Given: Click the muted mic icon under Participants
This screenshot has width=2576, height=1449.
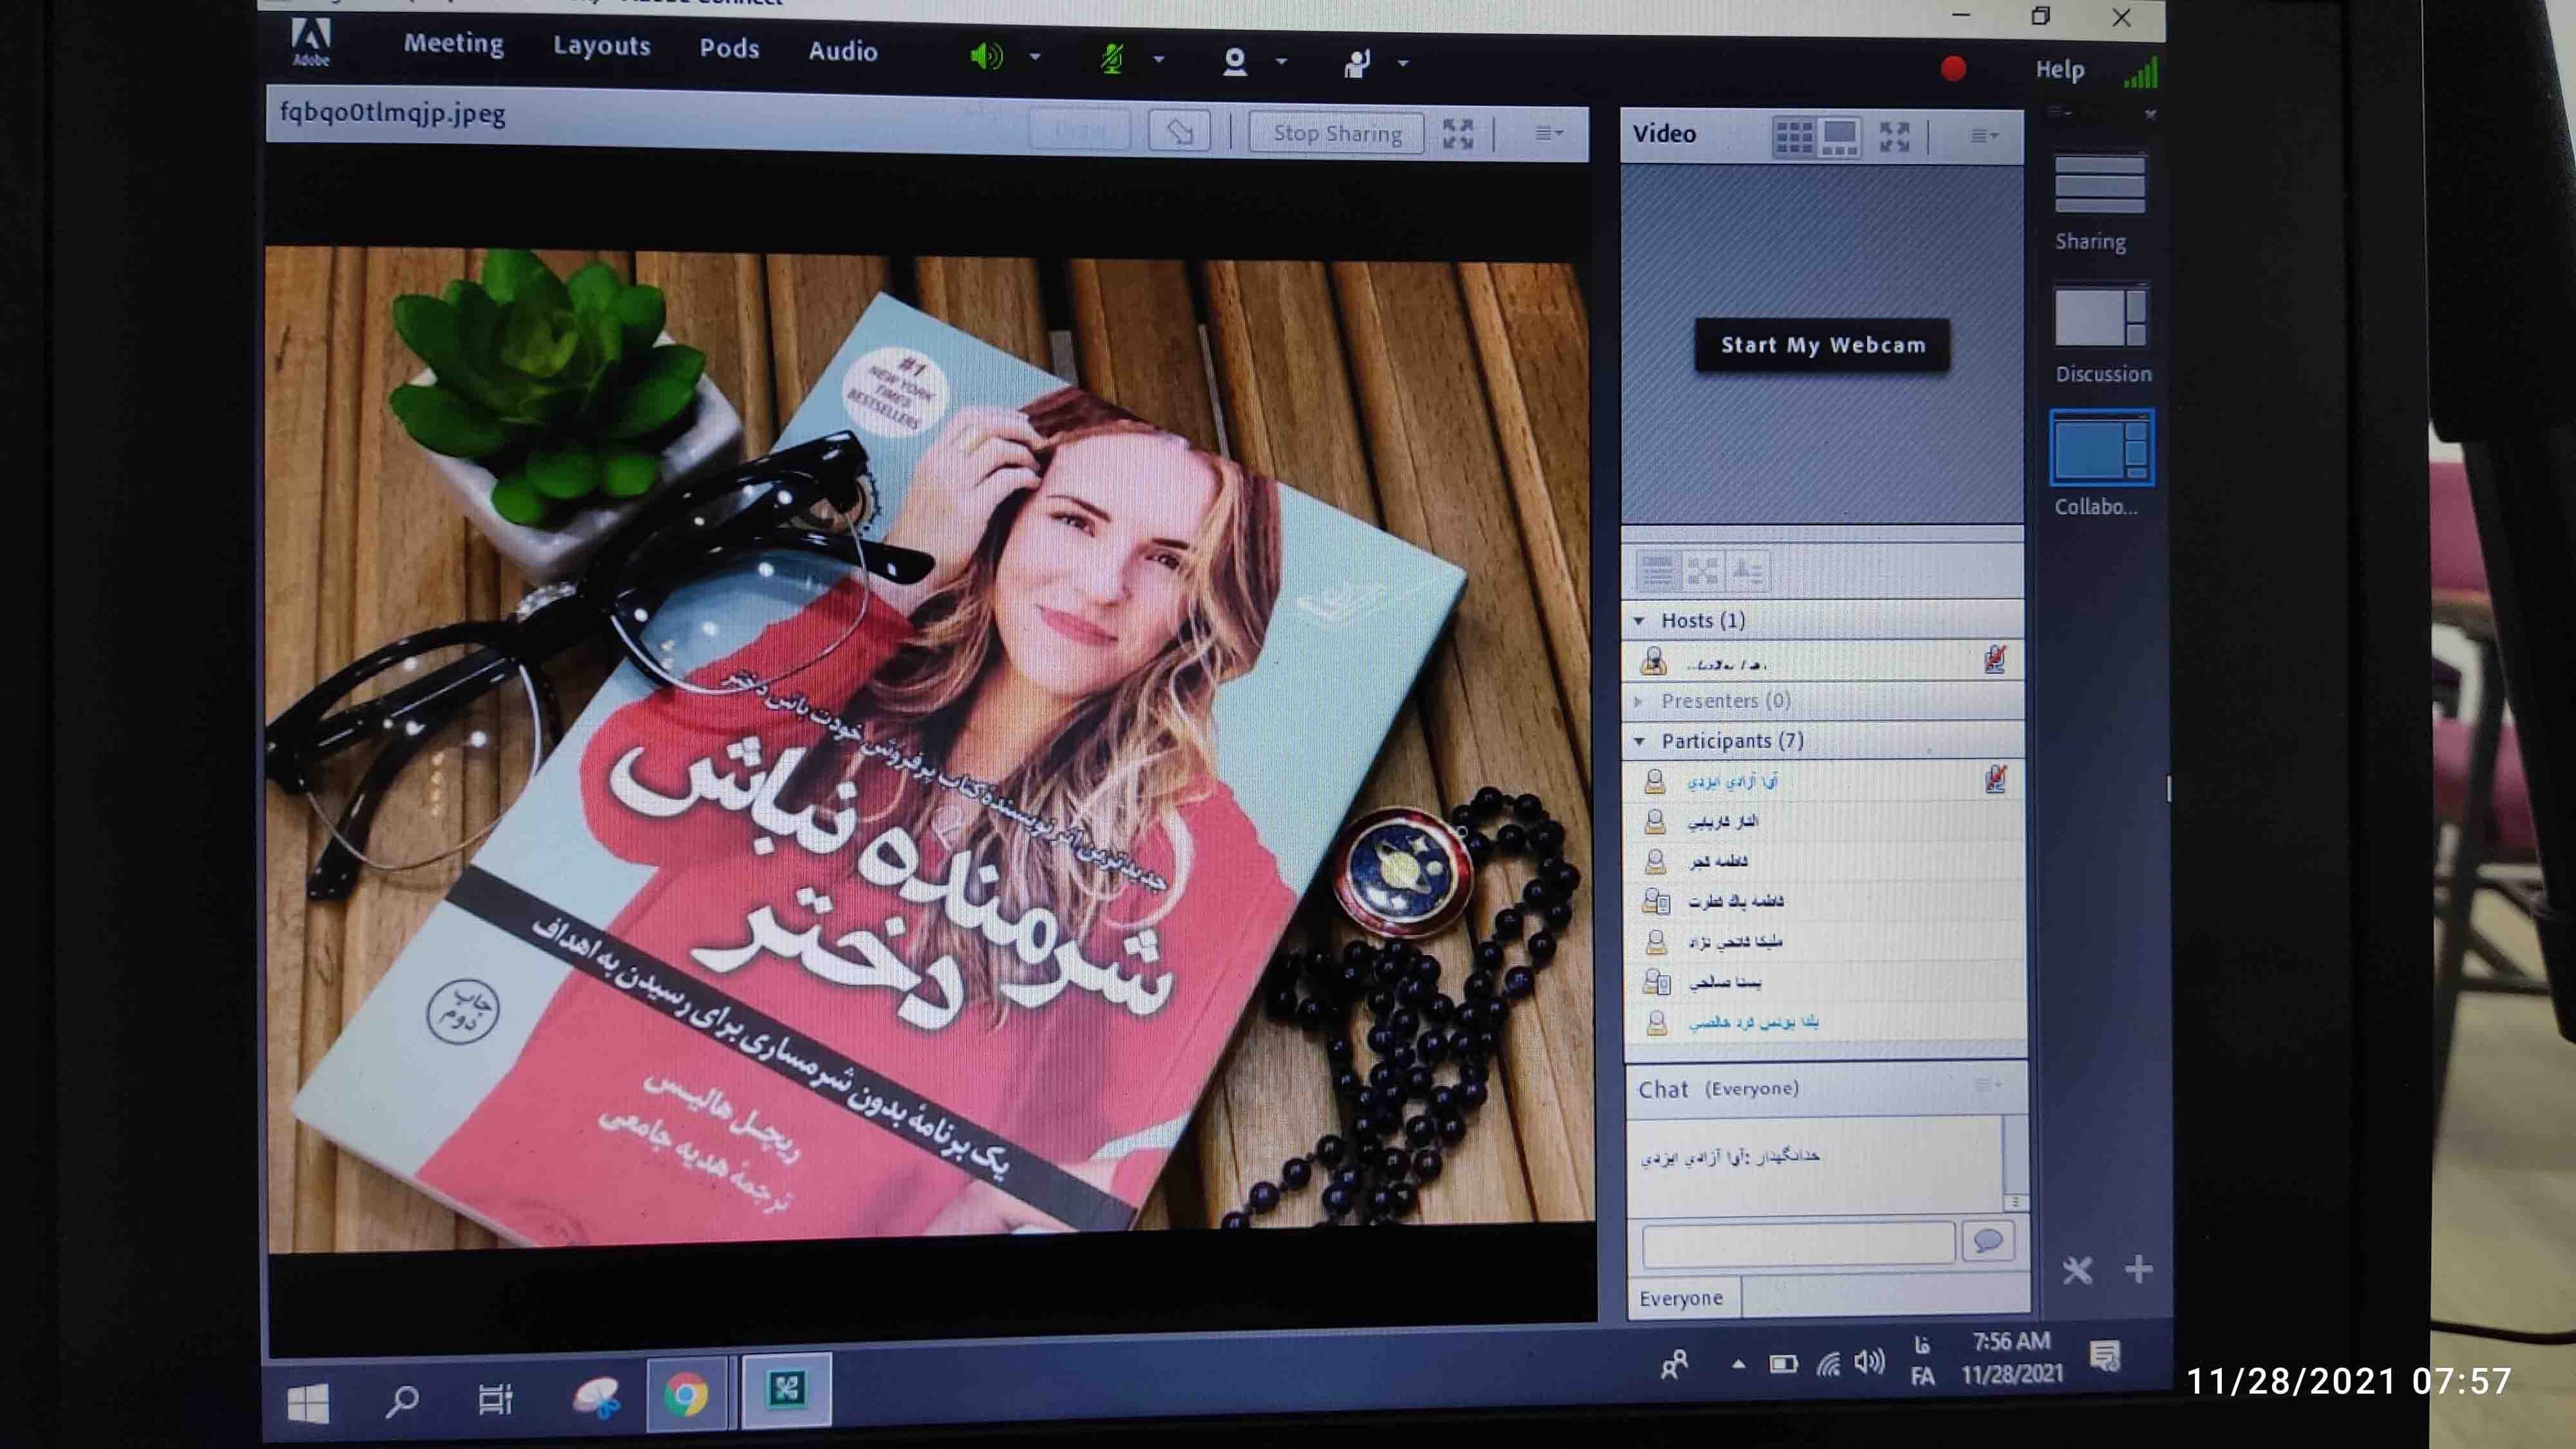Looking at the screenshot, I should (1995, 779).
